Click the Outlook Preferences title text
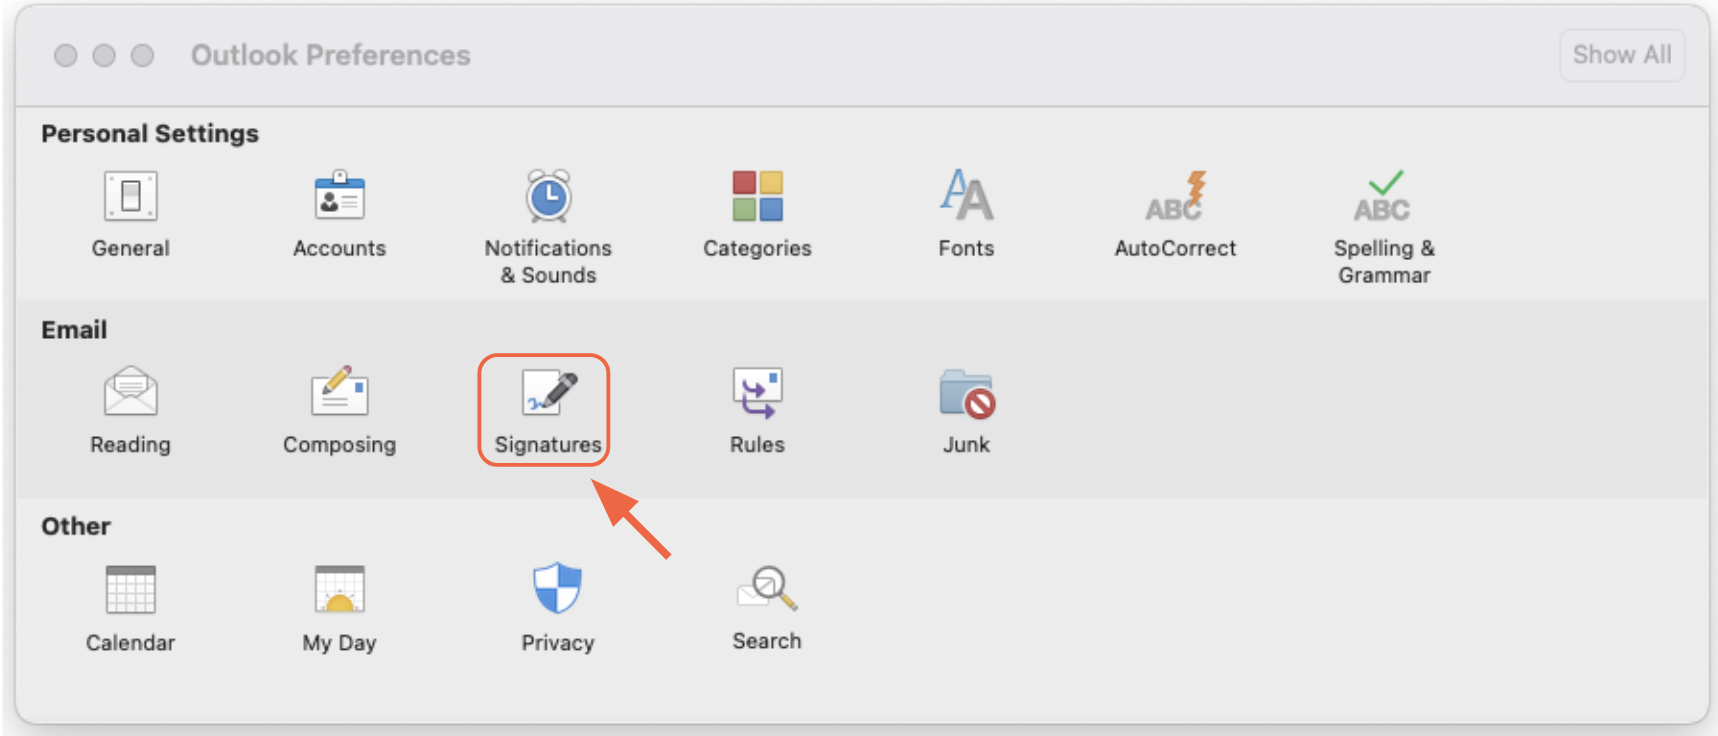1718x736 pixels. click(330, 55)
